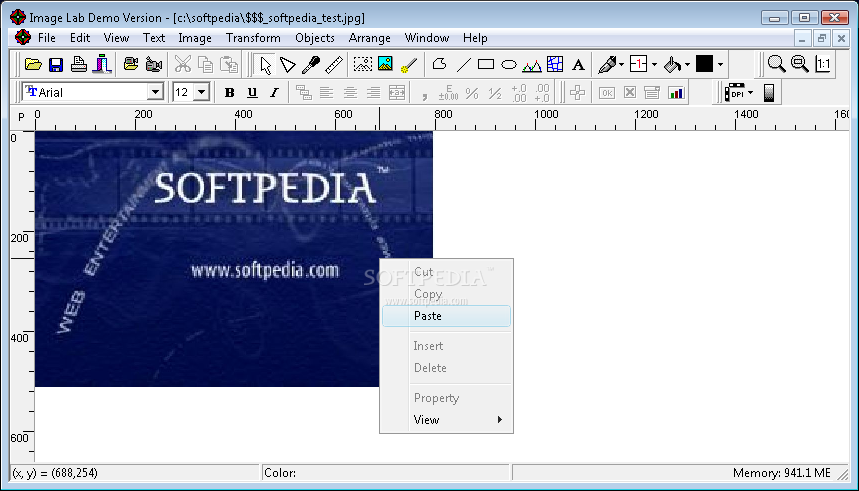Open the Transform menu
Image resolution: width=859 pixels, height=491 pixels.
[253, 38]
